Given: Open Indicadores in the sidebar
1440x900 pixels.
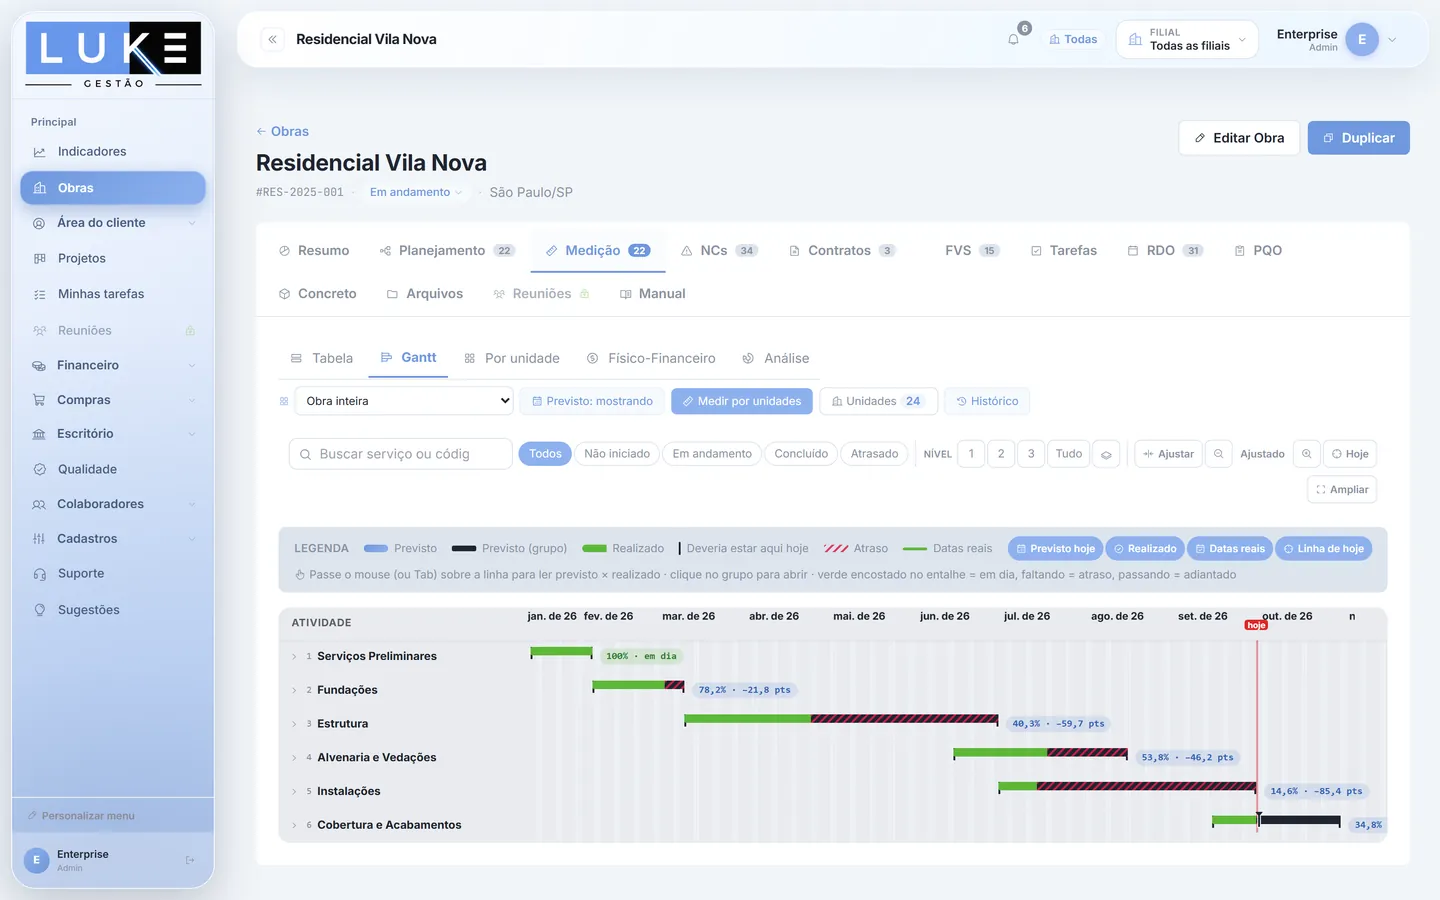Looking at the screenshot, I should (113, 152).
